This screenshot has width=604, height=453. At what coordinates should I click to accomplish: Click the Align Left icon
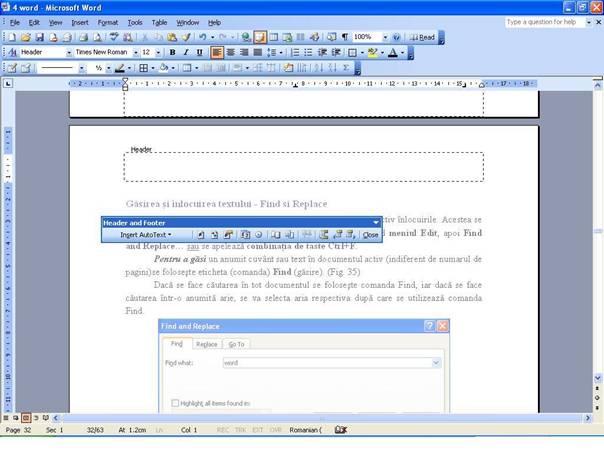(x=217, y=52)
